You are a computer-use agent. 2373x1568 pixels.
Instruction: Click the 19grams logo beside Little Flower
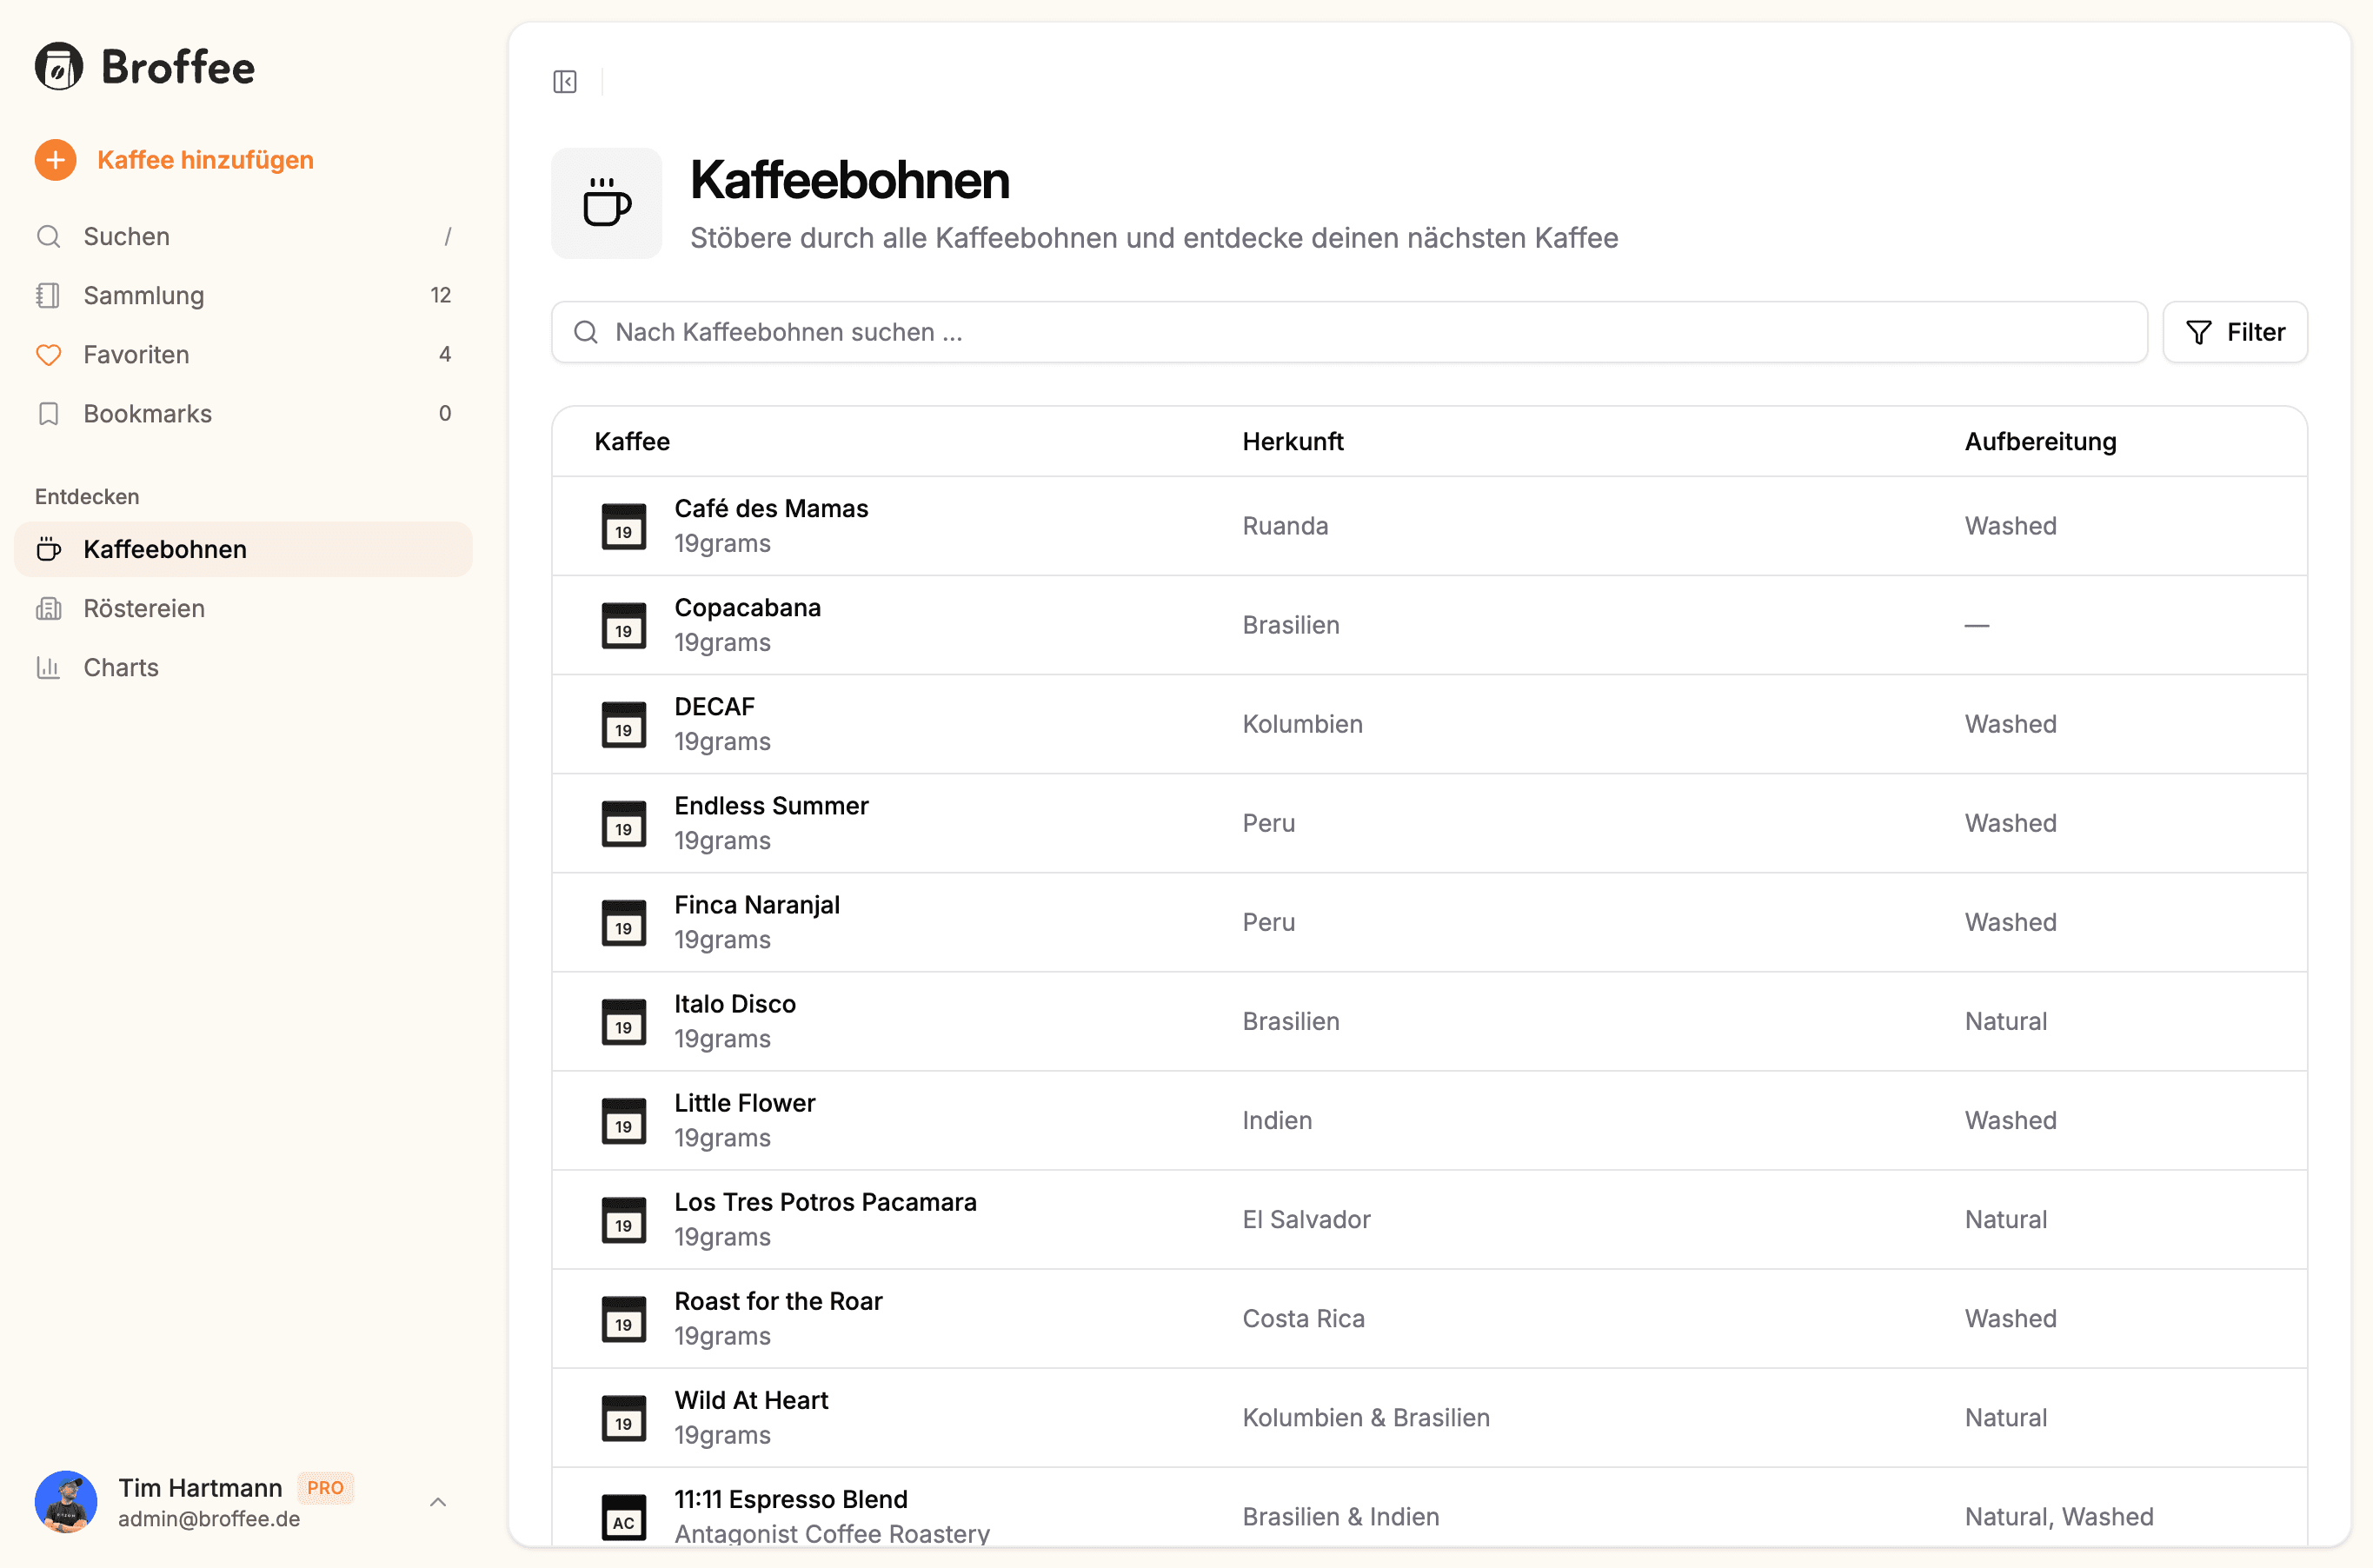pos(624,1120)
